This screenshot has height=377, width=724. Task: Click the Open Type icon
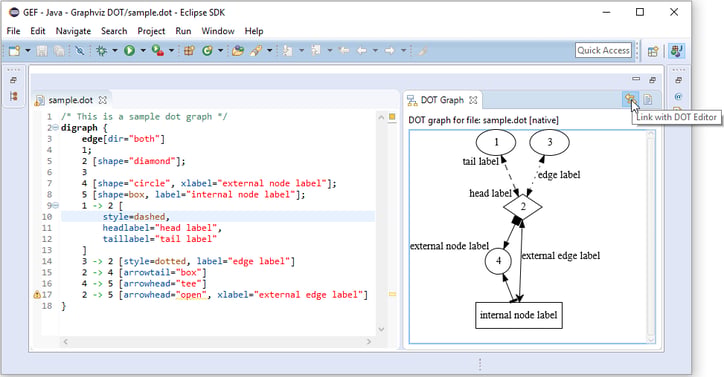[x=238, y=50]
